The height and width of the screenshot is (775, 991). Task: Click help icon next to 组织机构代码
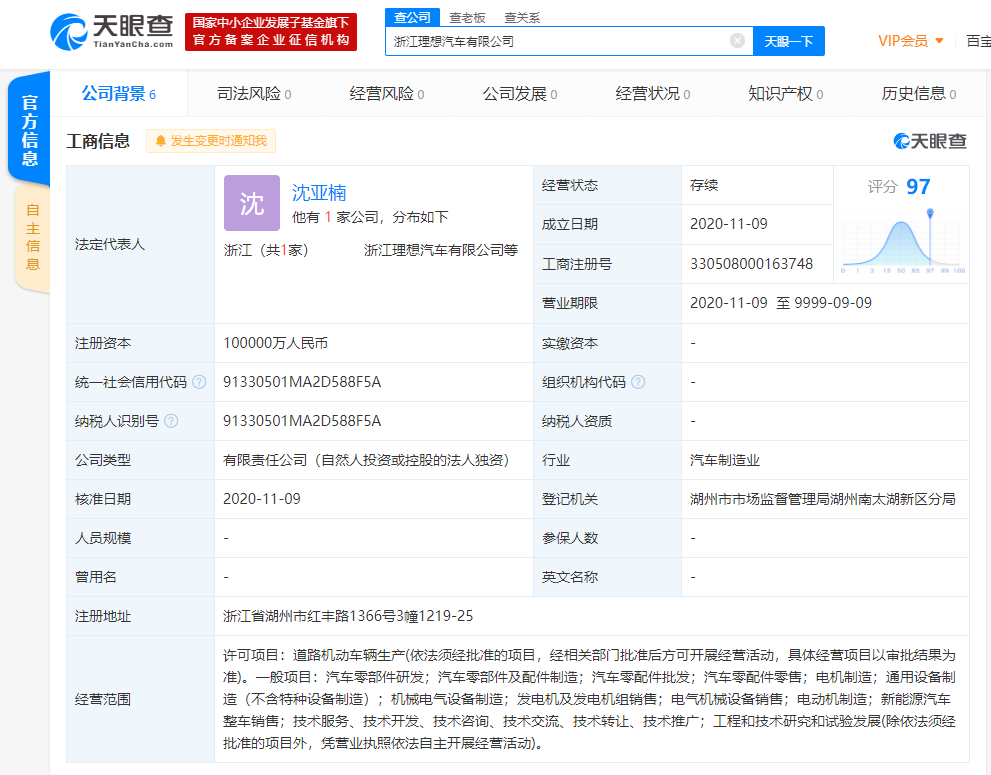coord(638,382)
